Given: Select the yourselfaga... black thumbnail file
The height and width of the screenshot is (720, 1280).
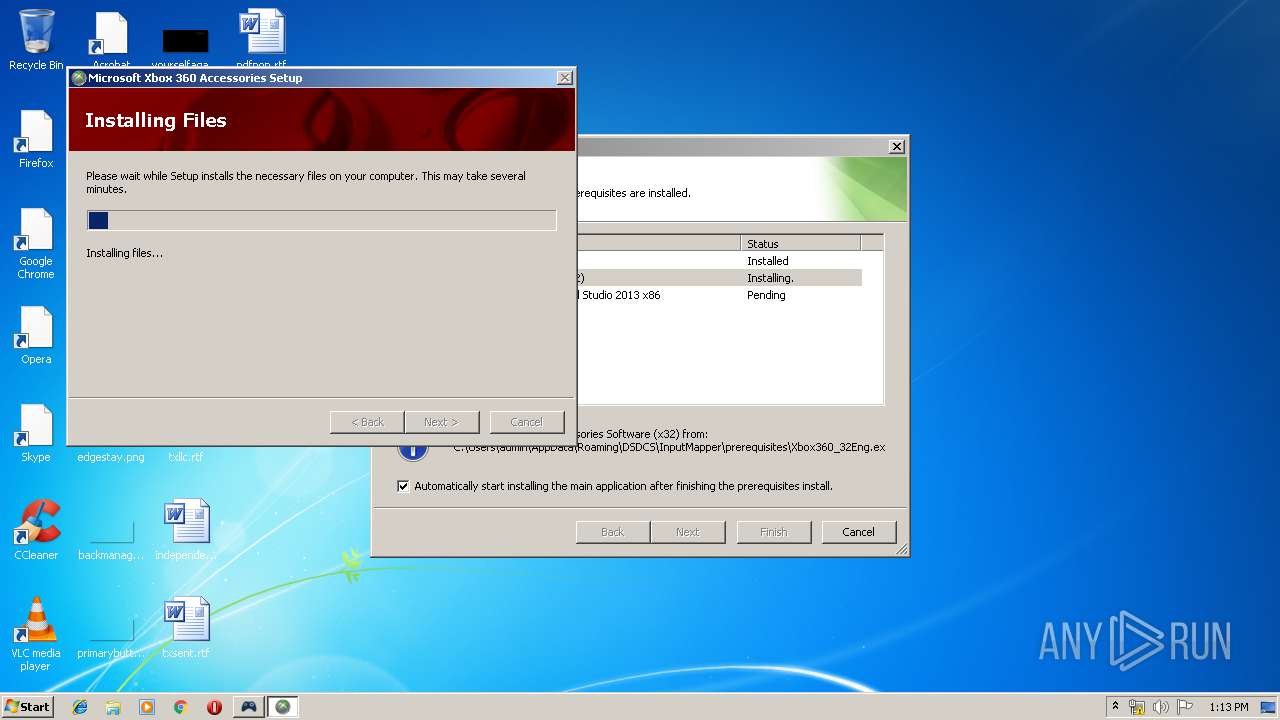Looking at the screenshot, I should point(186,48).
